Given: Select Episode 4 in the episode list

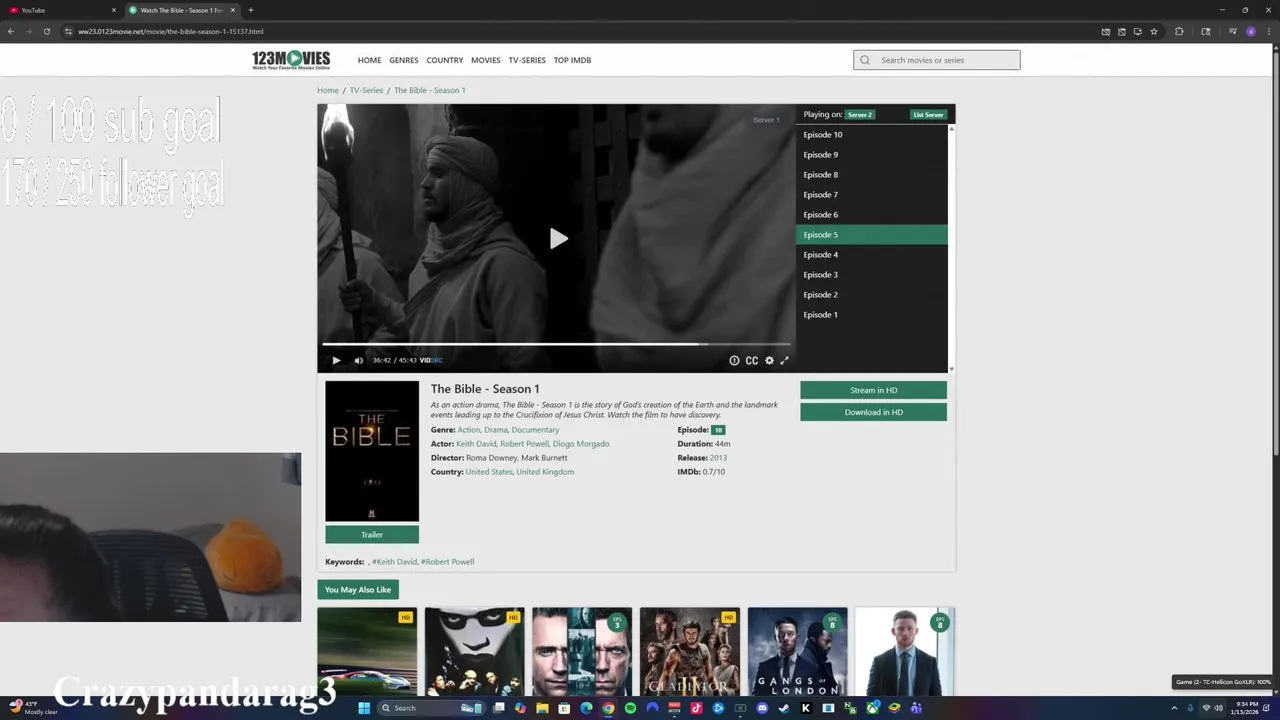Looking at the screenshot, I should (x=871, y=255).
